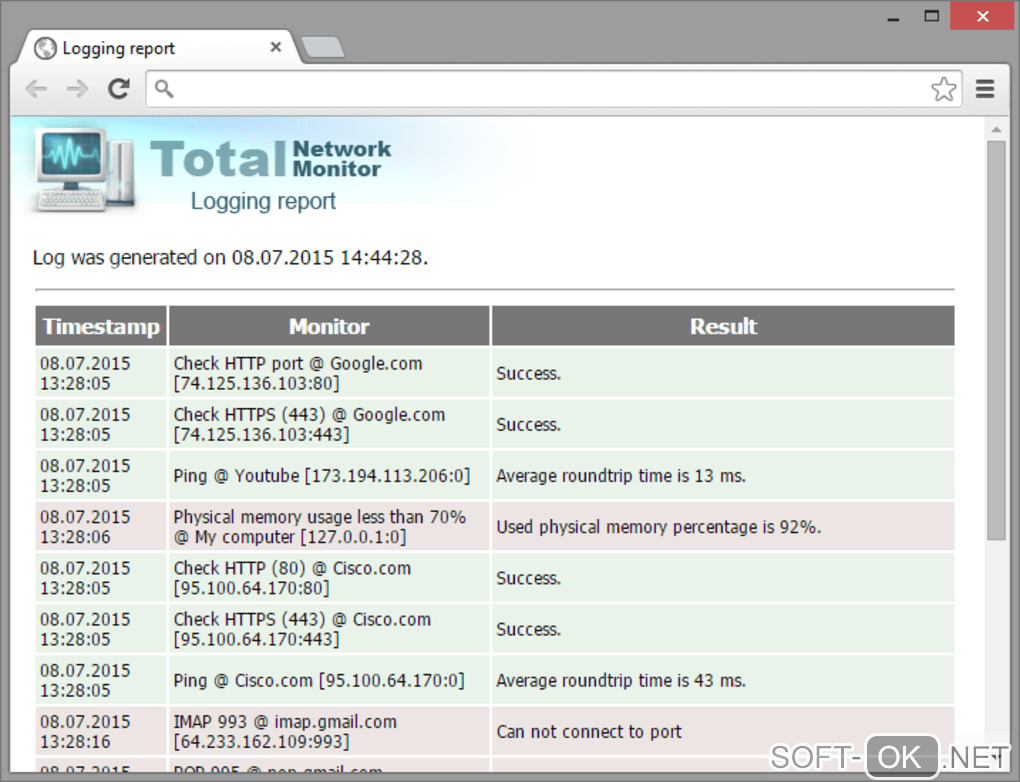
Task: Click 'Ping @ Cisco.com' monitor cell
Action: click(329, 680)
